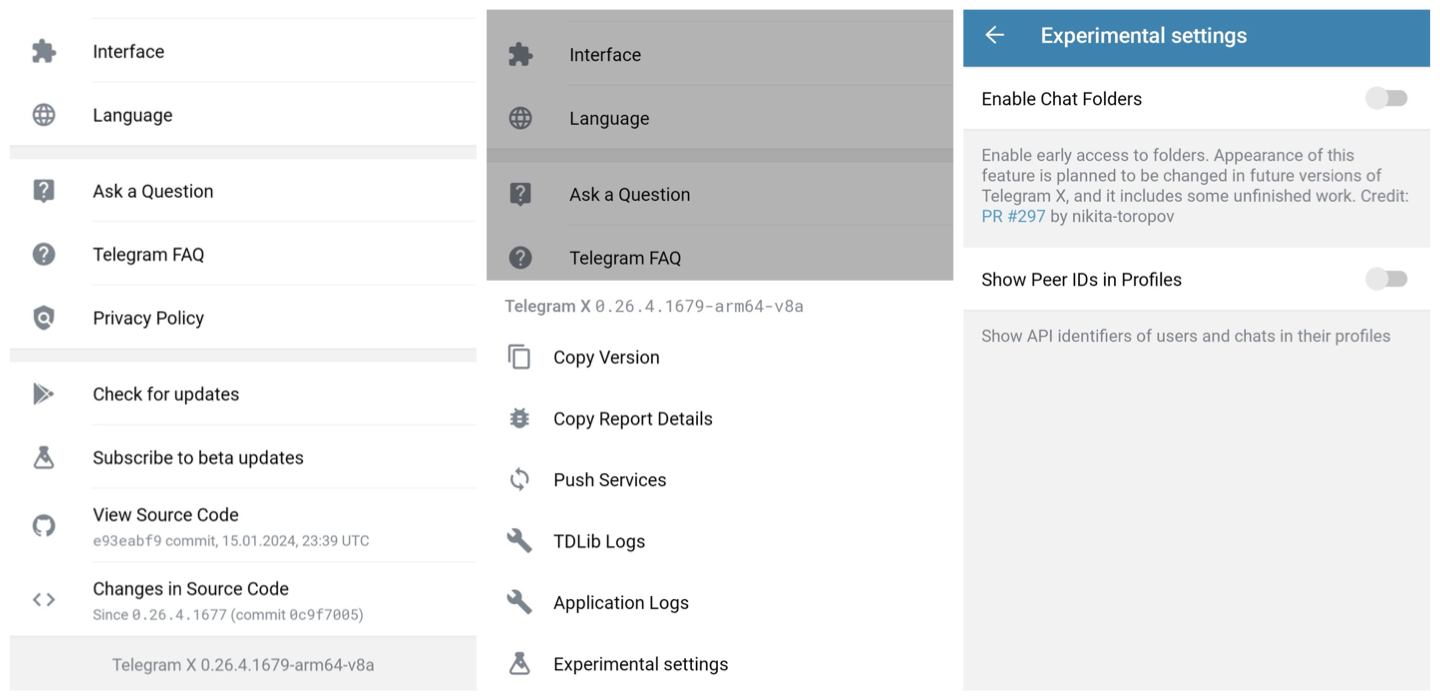1440x700 pixels.
Task: Click the wrench icon for TDLib Logs
Action: [x=520, y=540]
